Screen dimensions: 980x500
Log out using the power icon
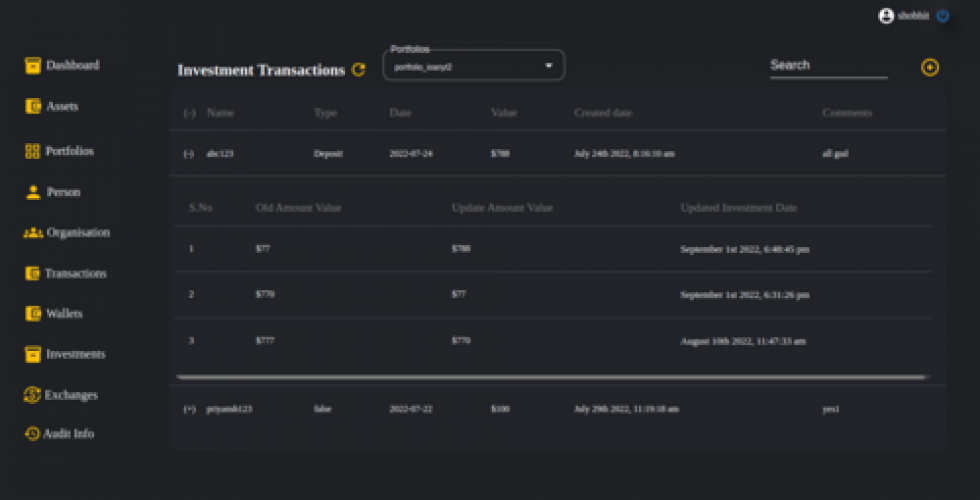point(942,16)
